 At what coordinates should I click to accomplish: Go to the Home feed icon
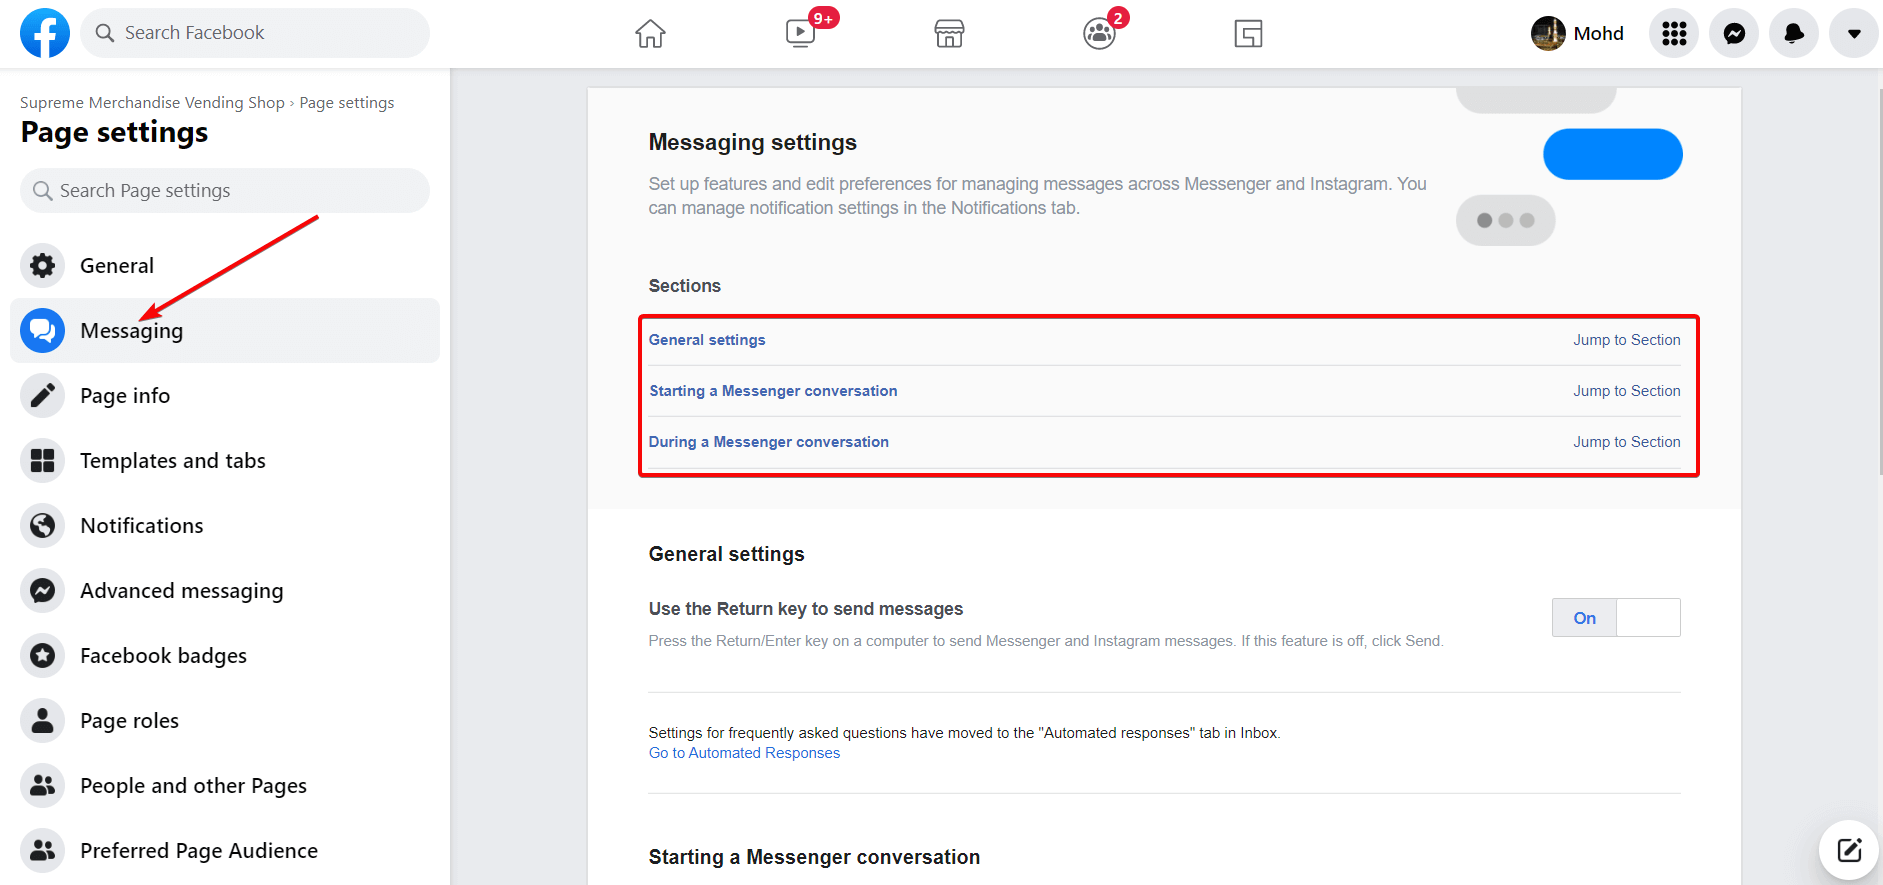coord(650,33)
